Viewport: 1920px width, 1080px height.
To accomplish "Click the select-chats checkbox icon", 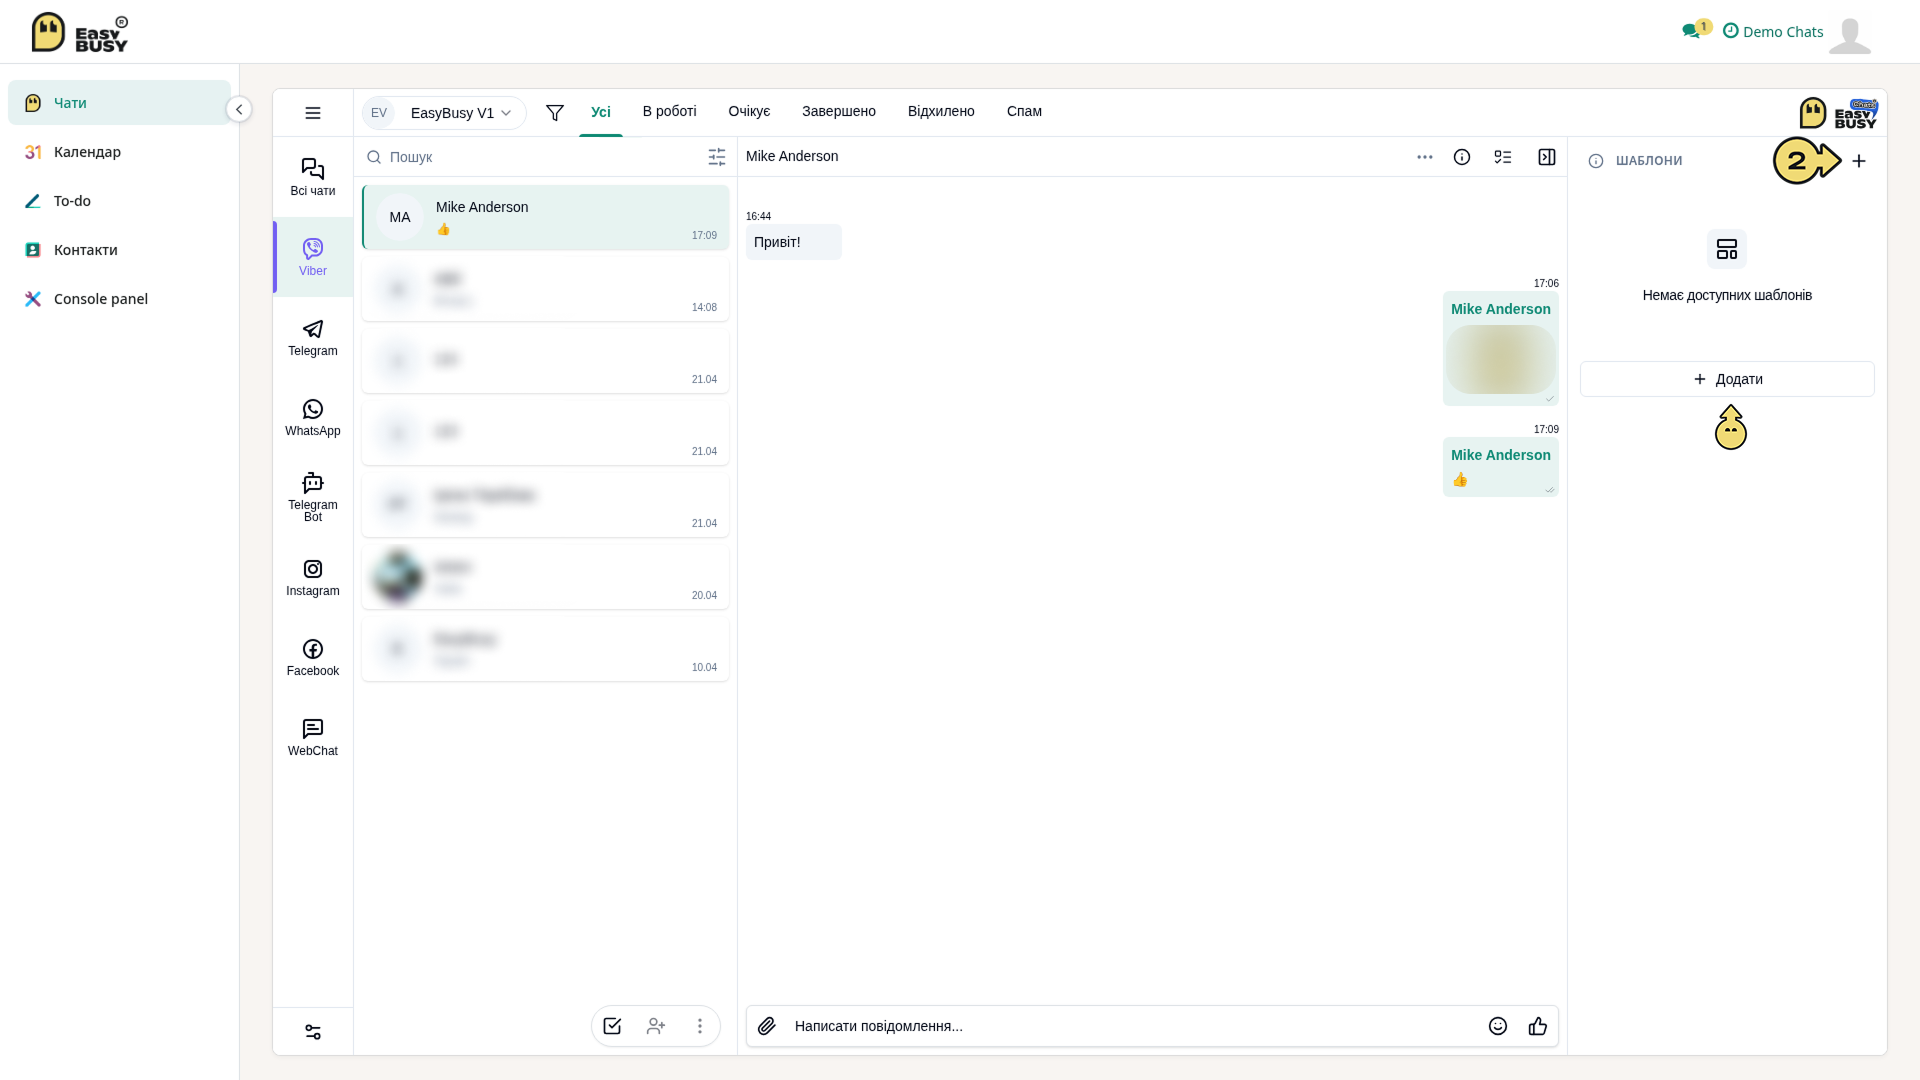I will coord(612,1026).
